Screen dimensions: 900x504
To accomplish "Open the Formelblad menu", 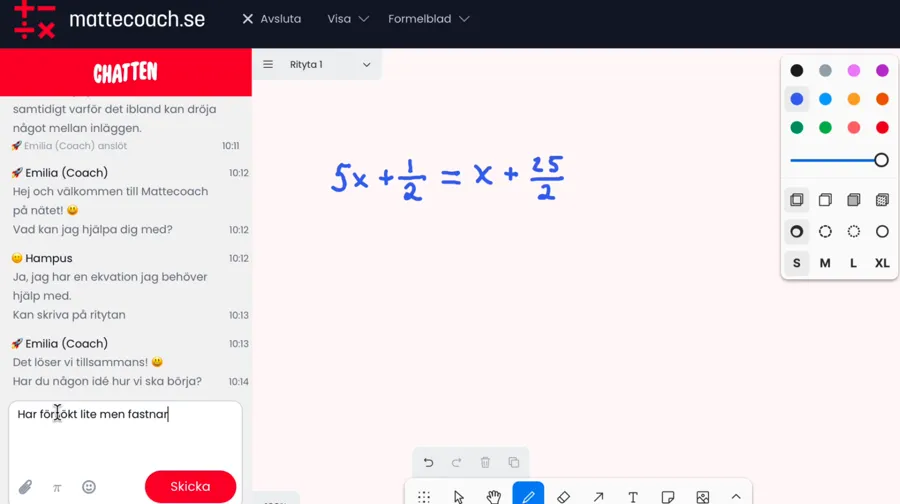I will click(429, 19).
